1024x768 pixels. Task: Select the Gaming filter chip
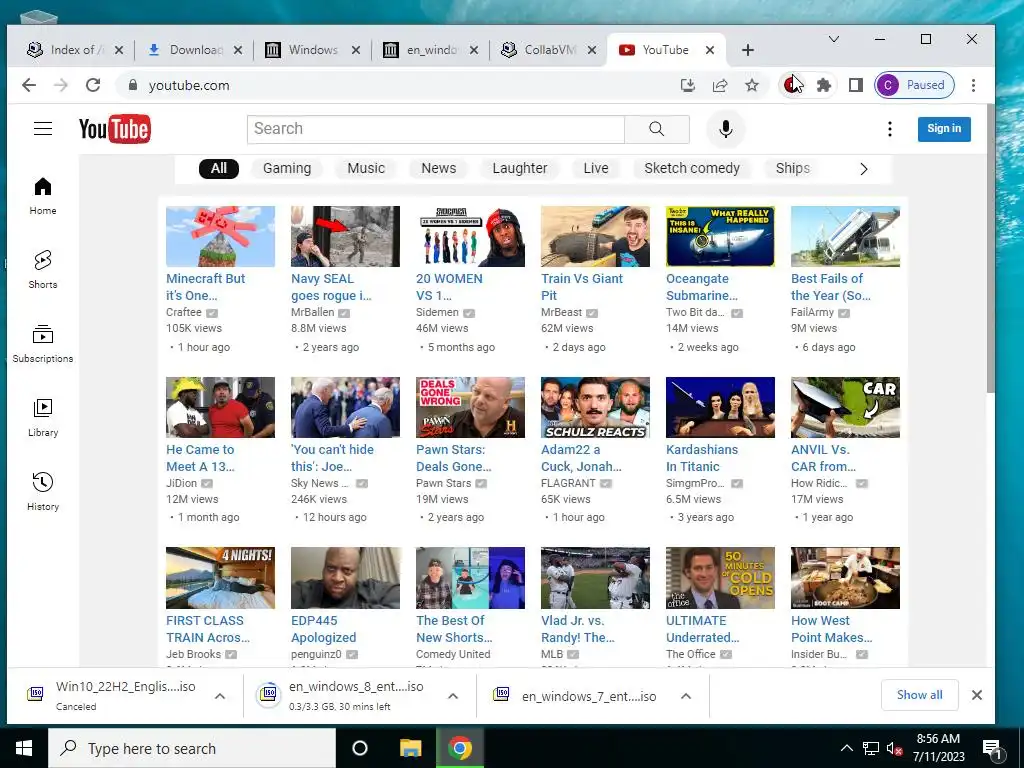pos(287,168)
